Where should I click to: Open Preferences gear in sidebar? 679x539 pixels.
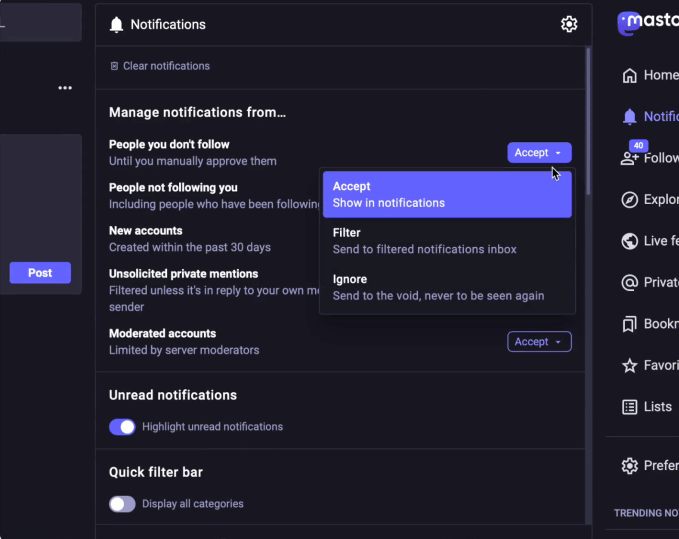pos(630,466)
